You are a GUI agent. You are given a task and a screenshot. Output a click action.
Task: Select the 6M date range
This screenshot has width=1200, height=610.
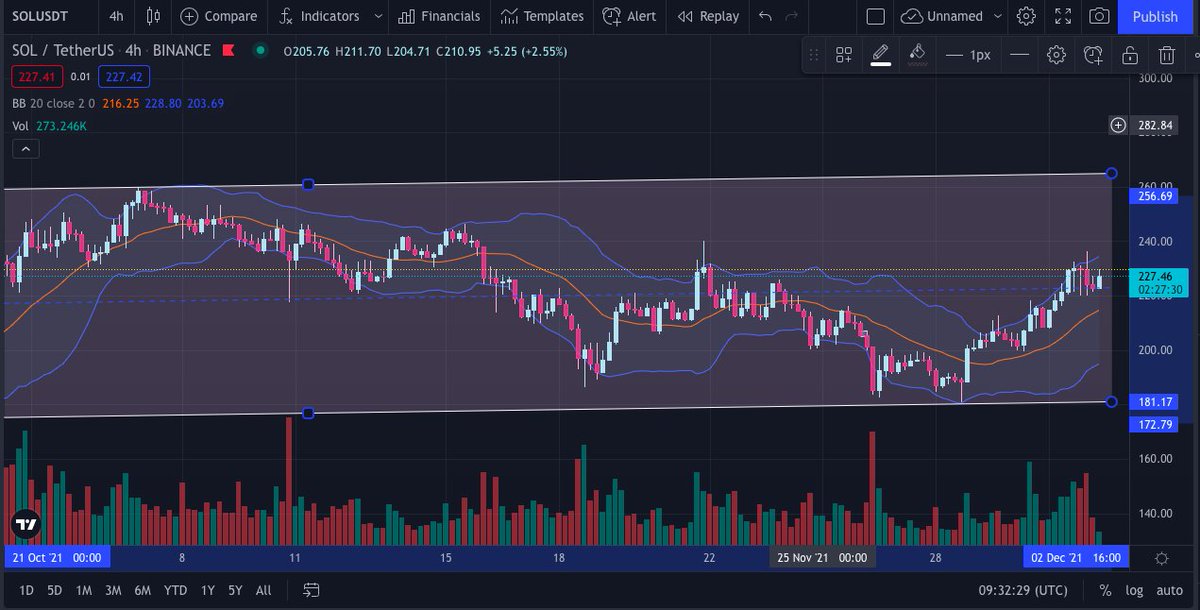click(x=143, y=590)
